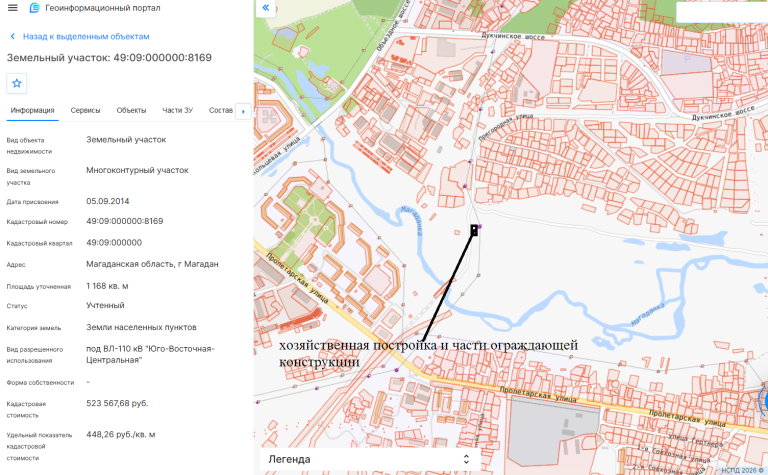Select cadastral number value 49:09:000000:8169
This screenshot has width=768, height=475.
(x=124, y=221)
